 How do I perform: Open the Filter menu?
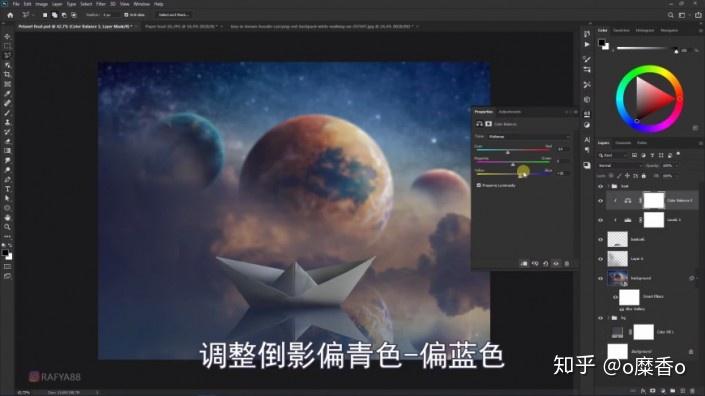coord(101,4)
